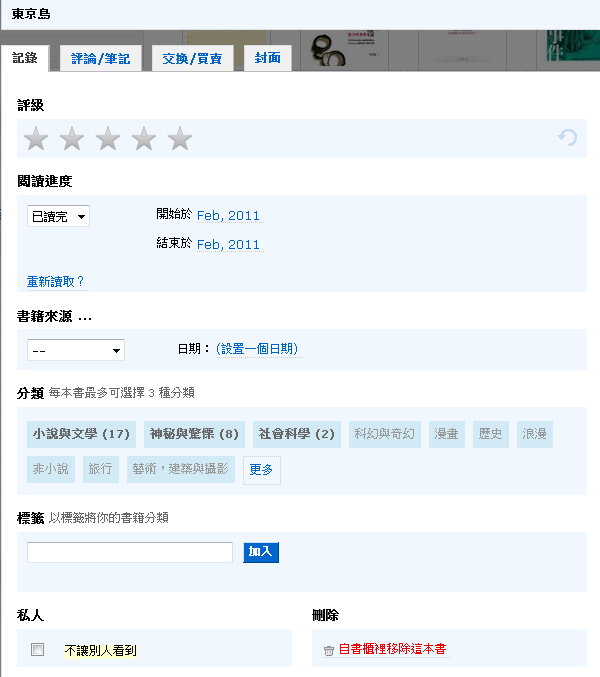The height and width of the screenshot is (677, 600).
Task: Focus the 標籤 tag input field
Action: [x=129, y=552]
